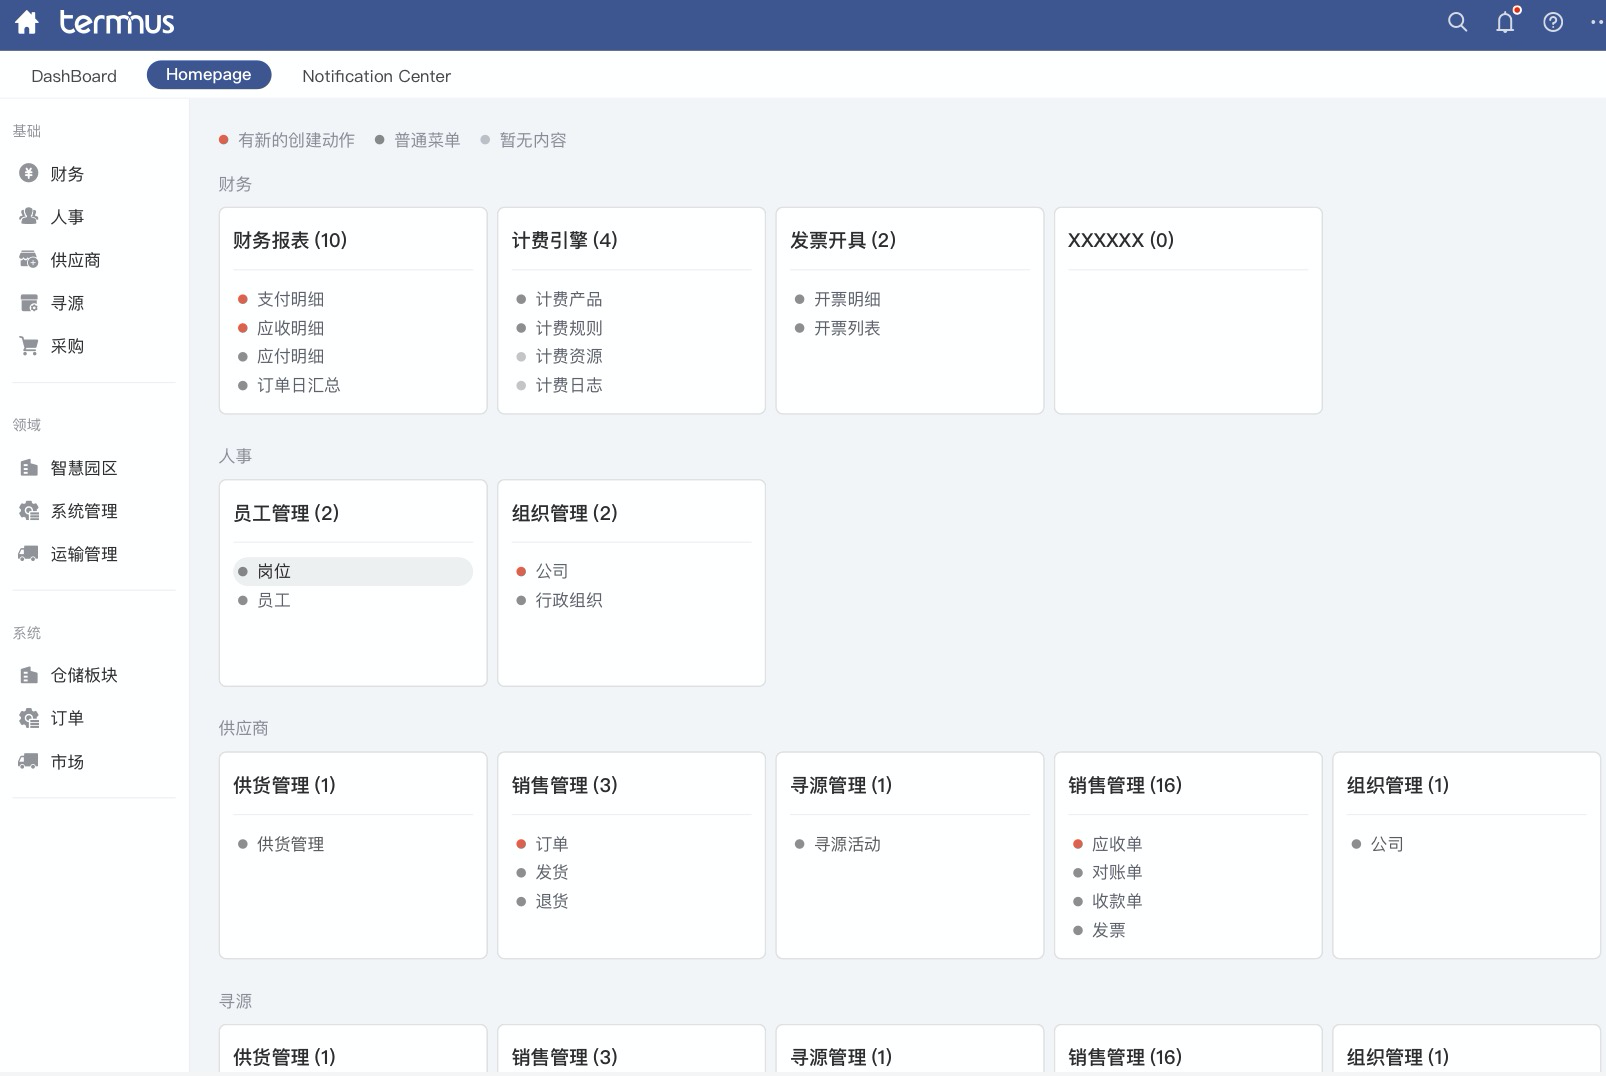The height and width of the screenshot is (1076, 1606).
Task: Open search with the magnifier icon
Action: (x=1457, y=22)
